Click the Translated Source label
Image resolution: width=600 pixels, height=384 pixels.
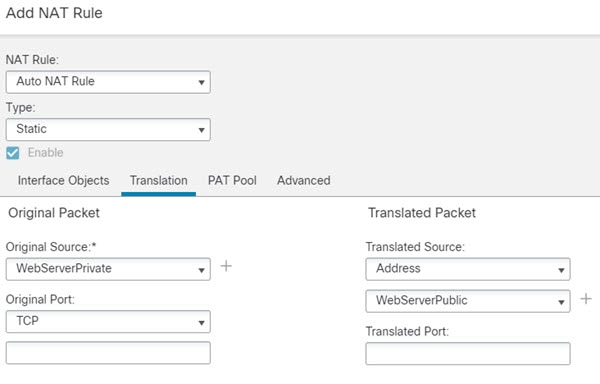(415, 247)
